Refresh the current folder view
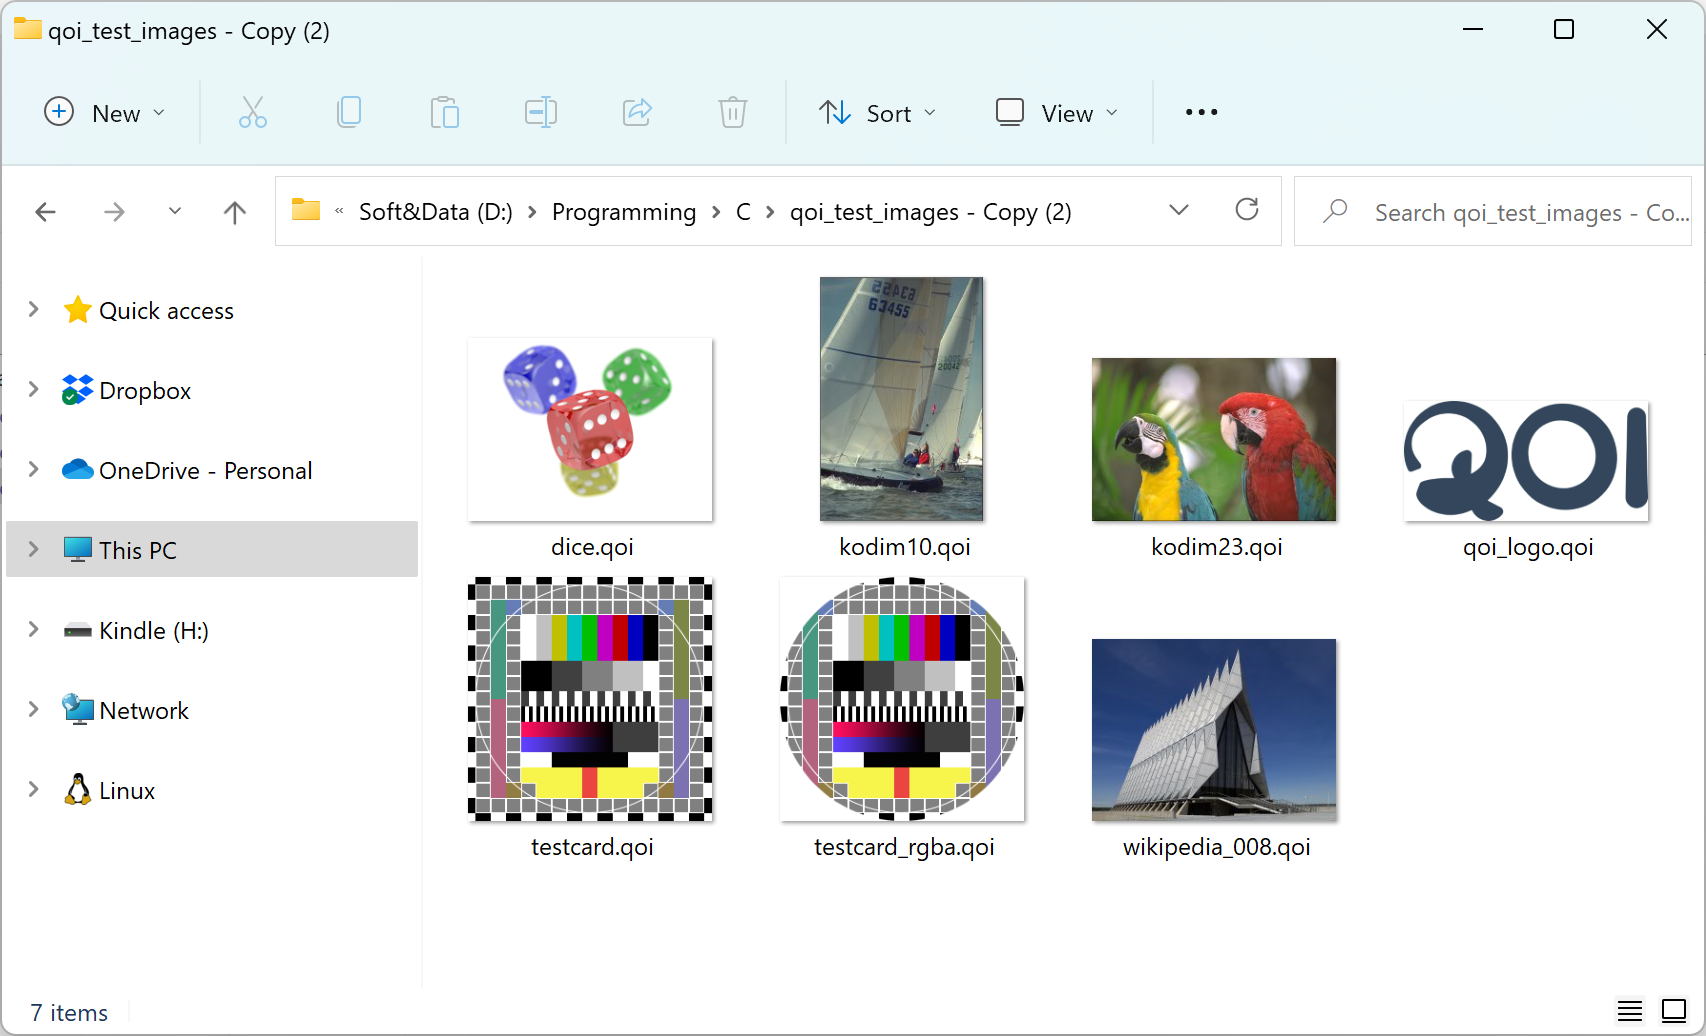This screenshot has height=1036, width=1706. pos(1247,209)
